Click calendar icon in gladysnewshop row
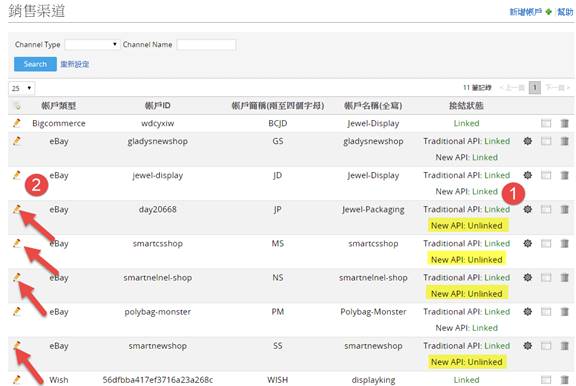 click(x=546, y=141)
